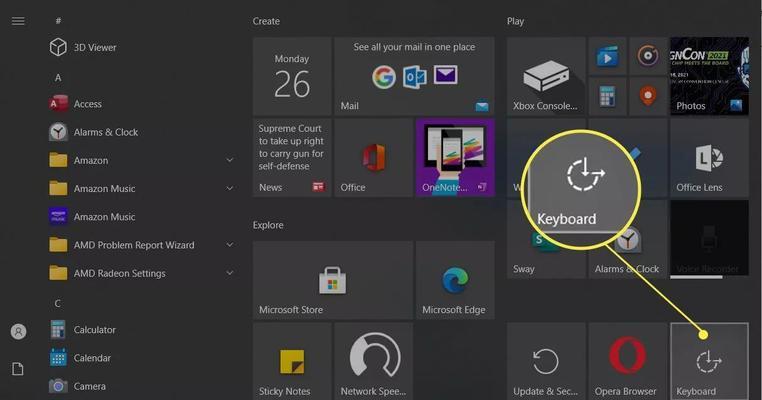Jump to the # letter section header
762x400 pixels.
click(58, 21)
